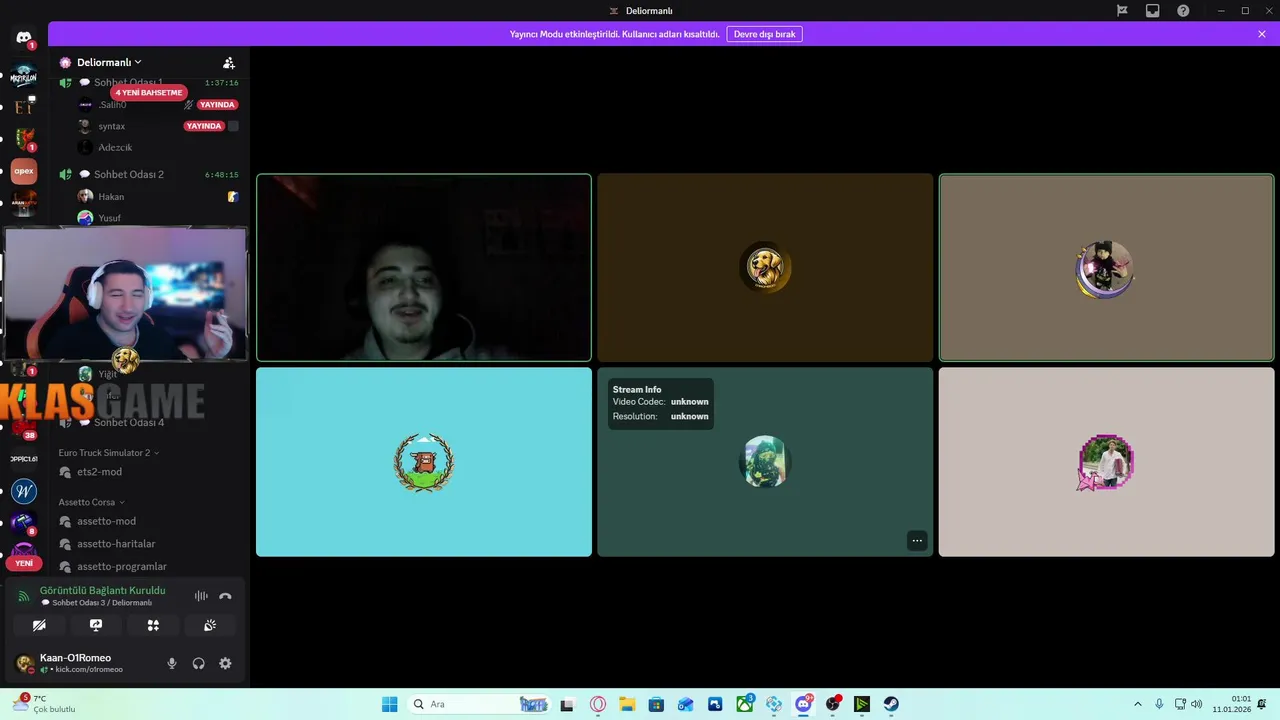This screenshot has width=1280, height=720.
Task: Collapse the Euro Truck Simulator 2 category
Action: (108, 453)
